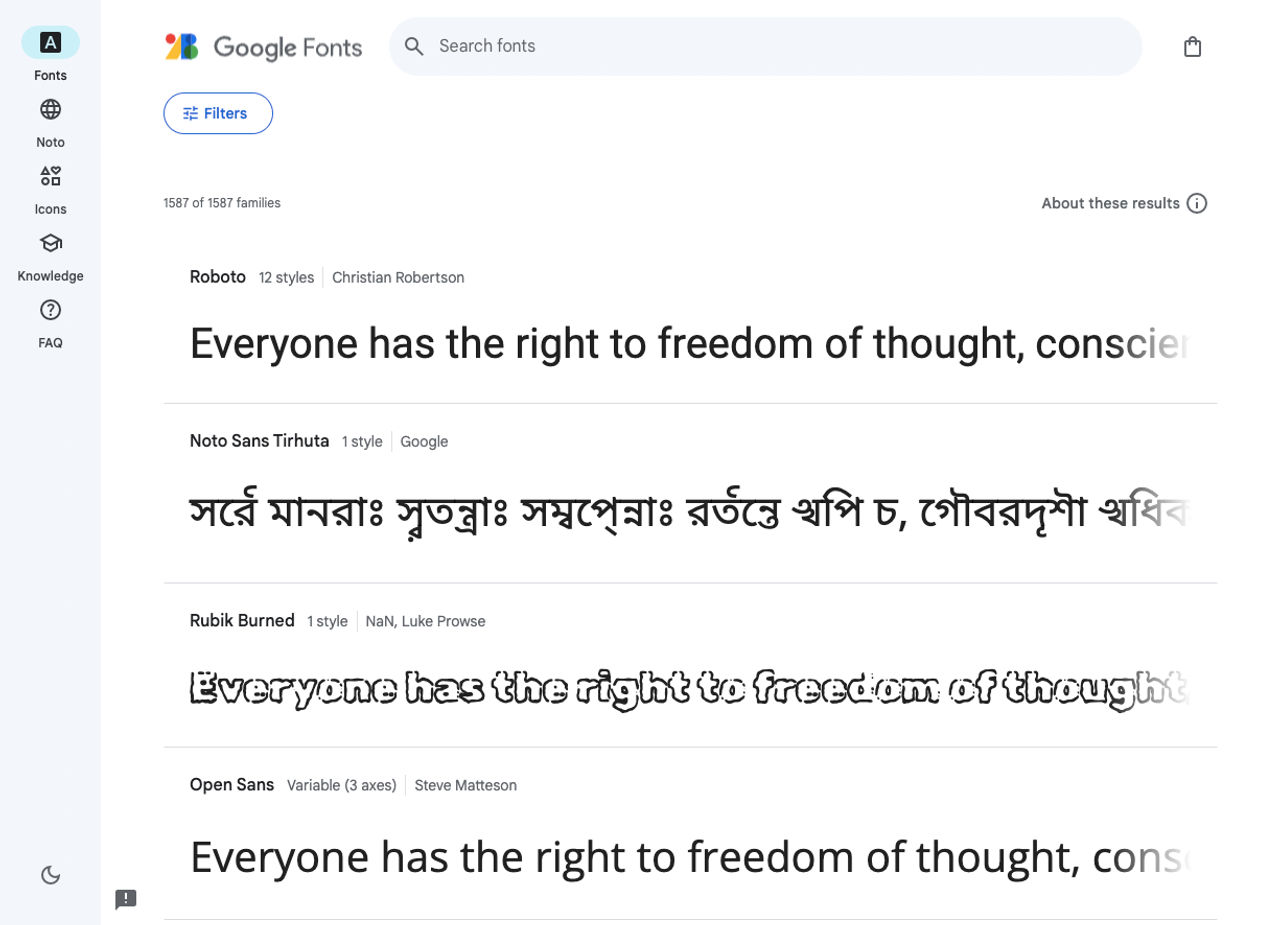
Task: Open the Filters panel
Action: tap(218, 113)
